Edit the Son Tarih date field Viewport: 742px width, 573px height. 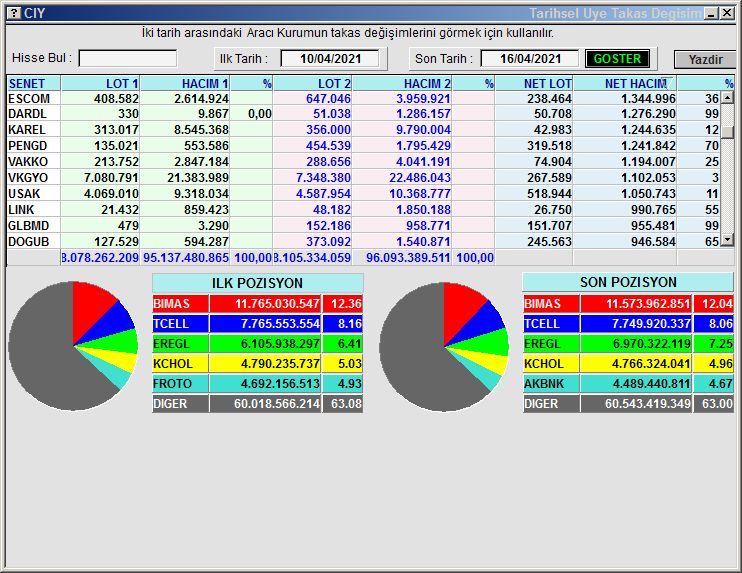point(530,59)
